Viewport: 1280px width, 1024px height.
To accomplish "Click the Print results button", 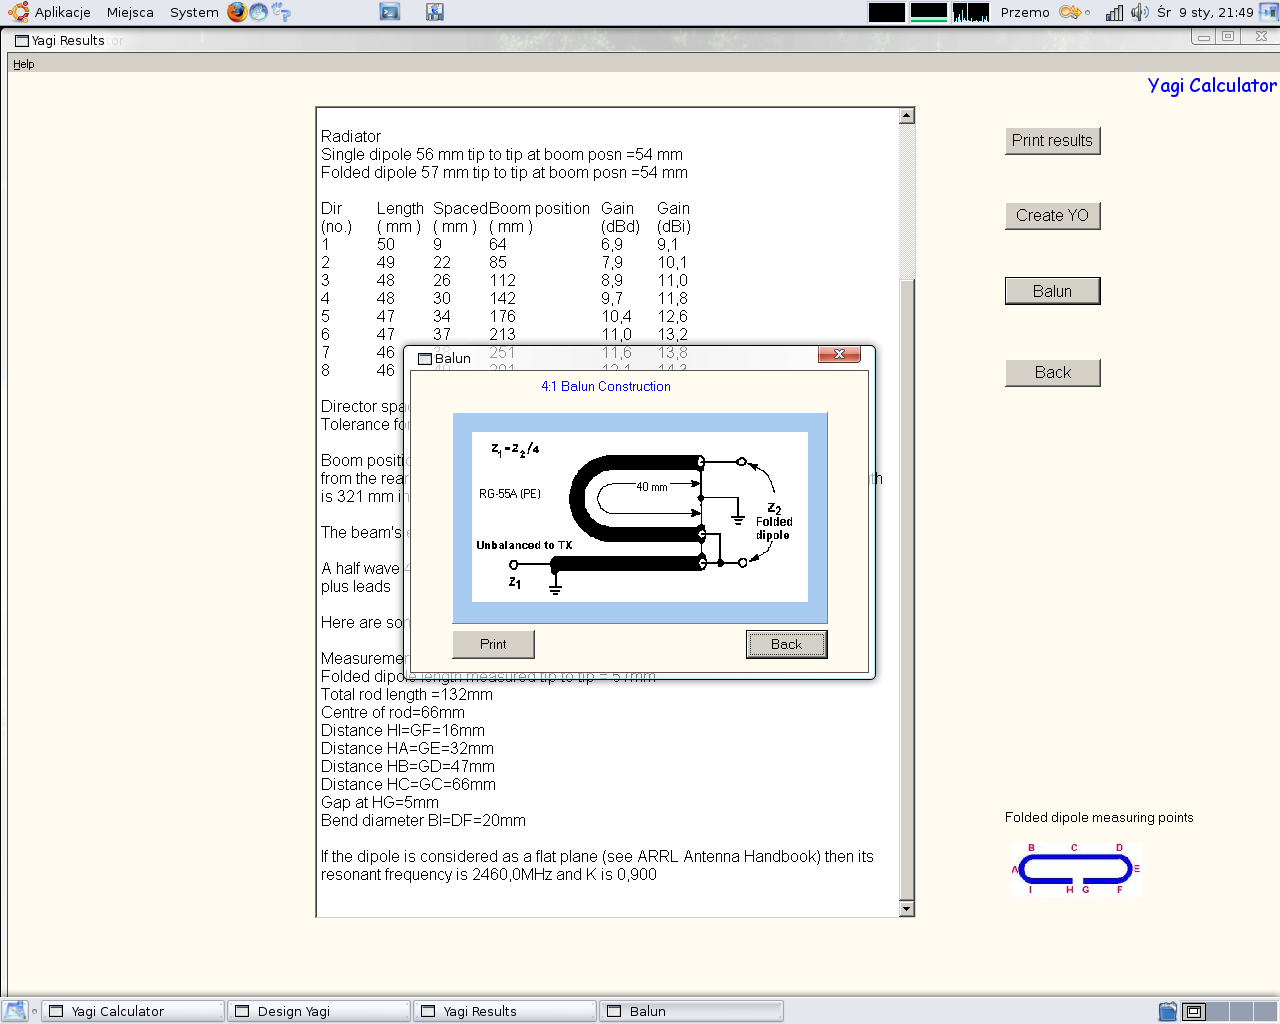I will pyautogui.click(x=1052, y=141).
